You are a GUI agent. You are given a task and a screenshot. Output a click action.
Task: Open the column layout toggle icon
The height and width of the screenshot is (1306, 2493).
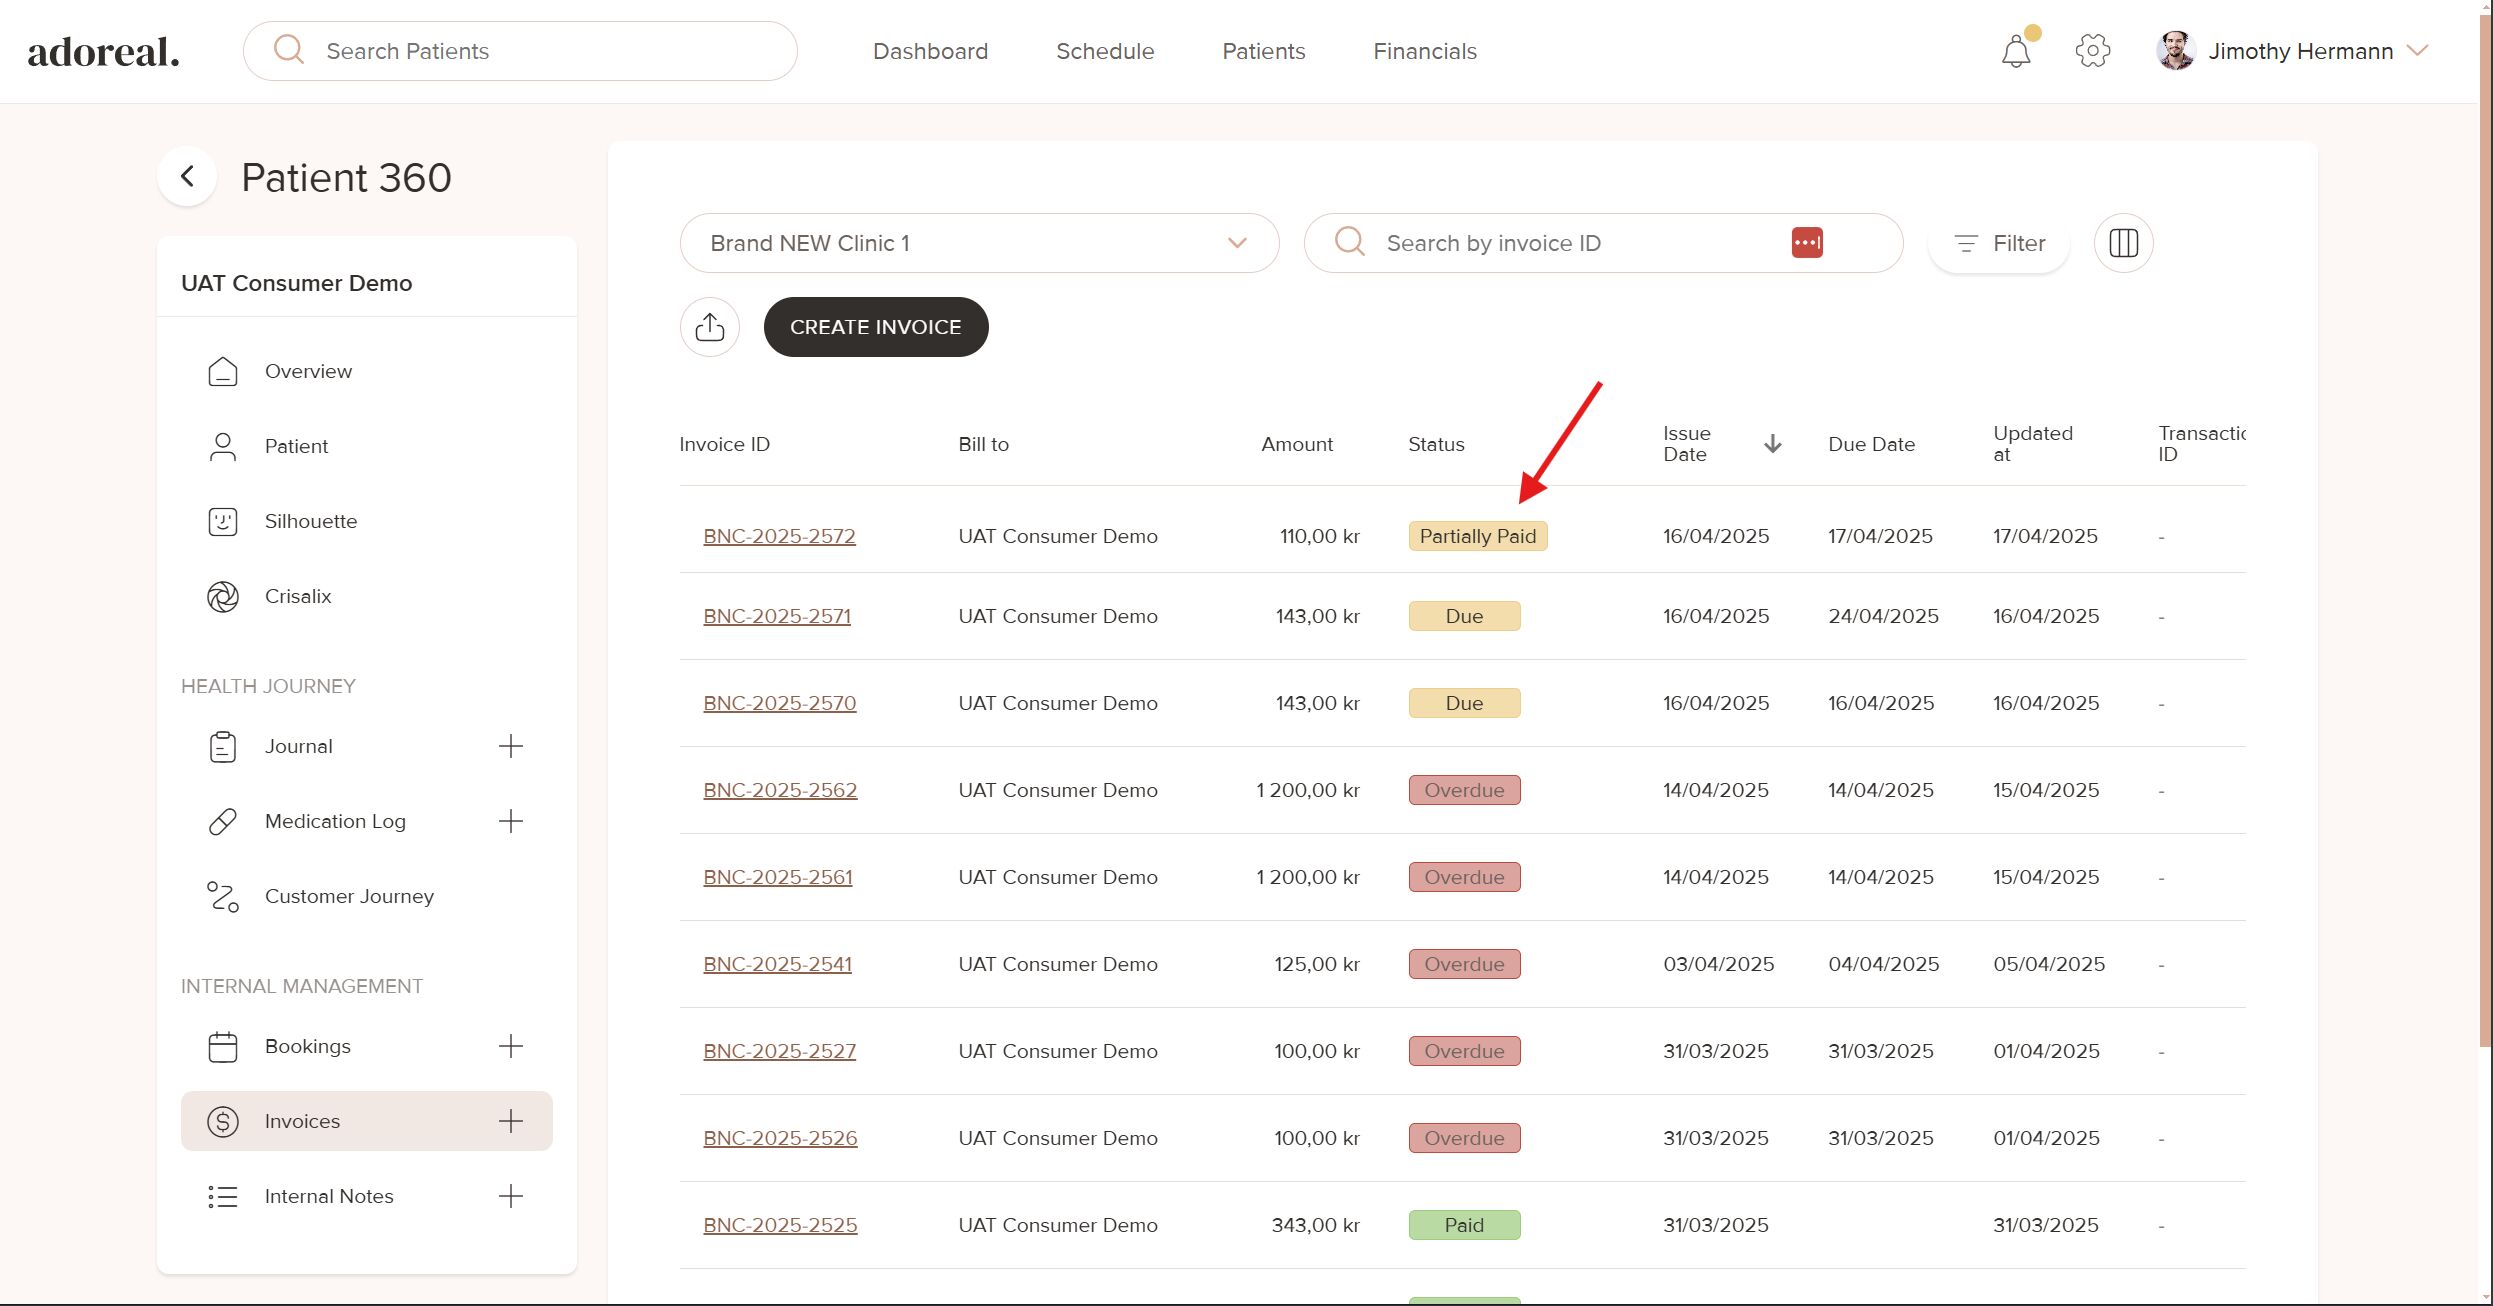[2123, 243]
